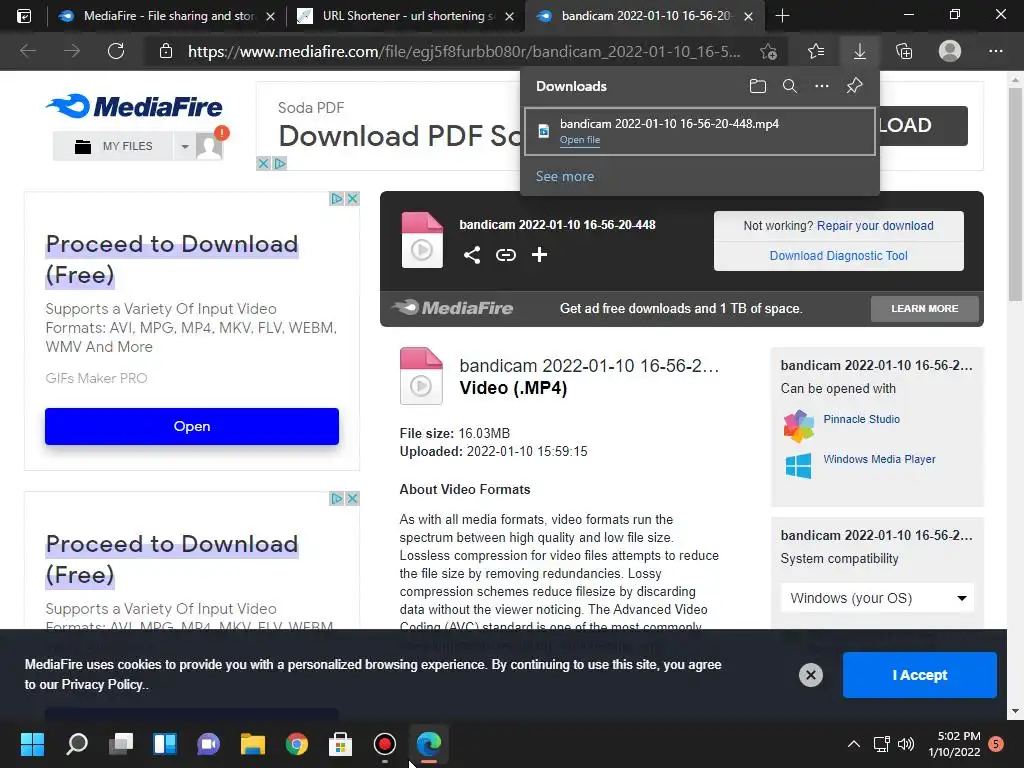
Task: Add file to account with plus icon
Action: click(x=539, y=255)
